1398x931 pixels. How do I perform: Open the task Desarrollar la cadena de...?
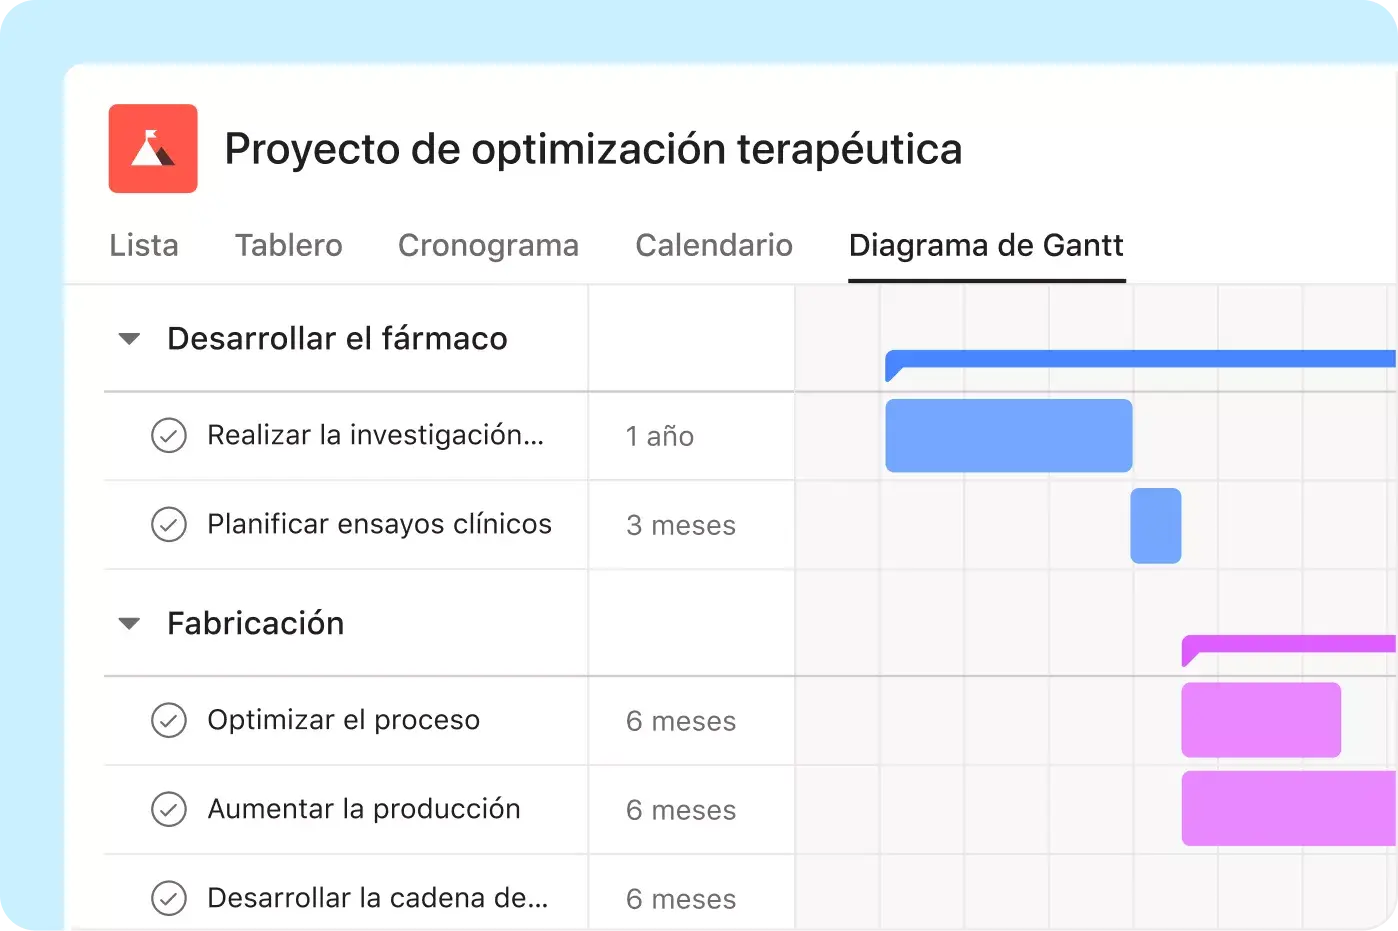[377, 898]
